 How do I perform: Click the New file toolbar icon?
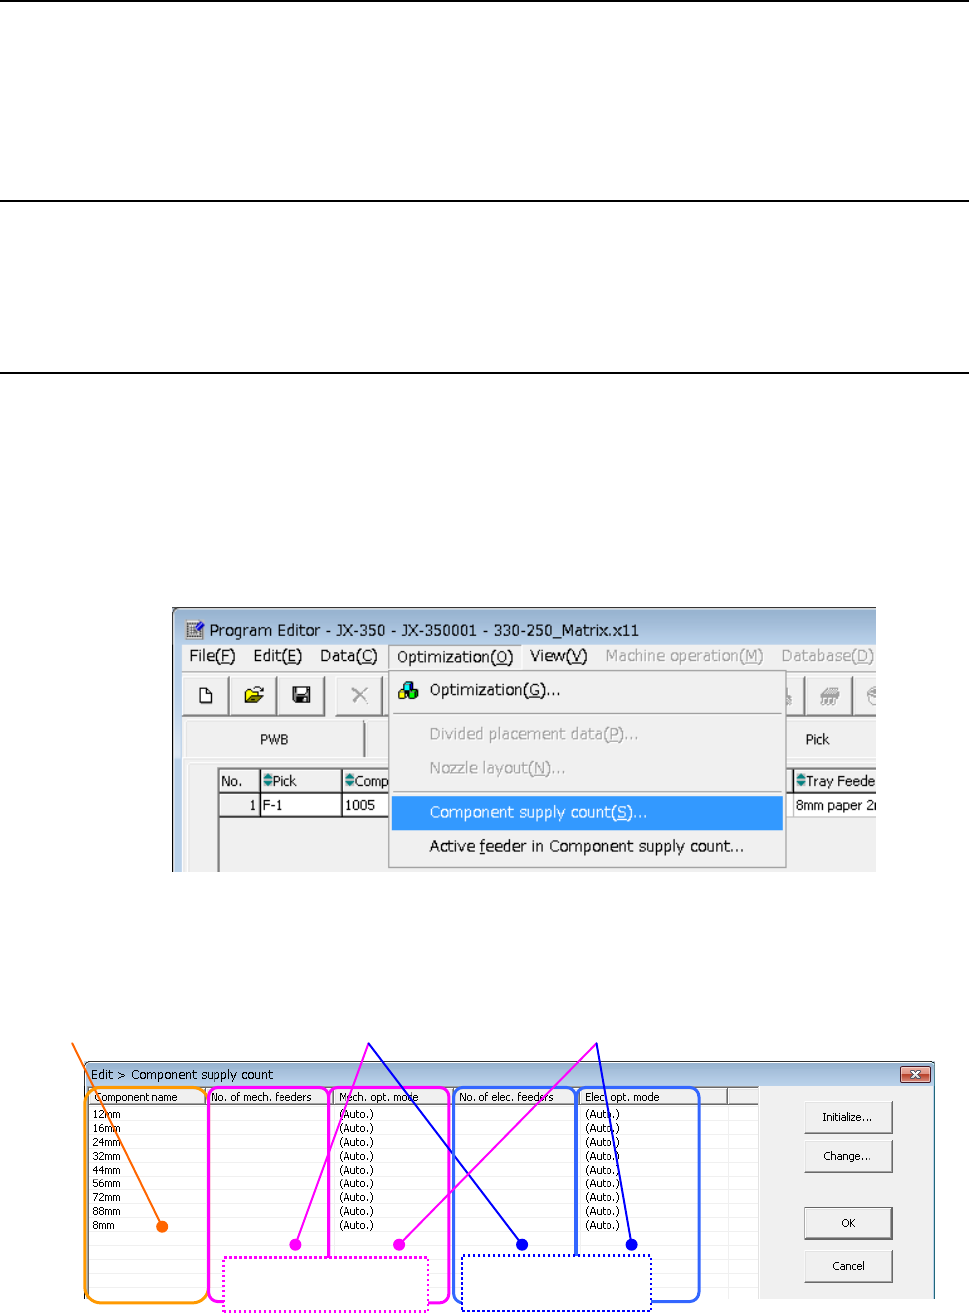pyautogui.click(x=206, y=695)
